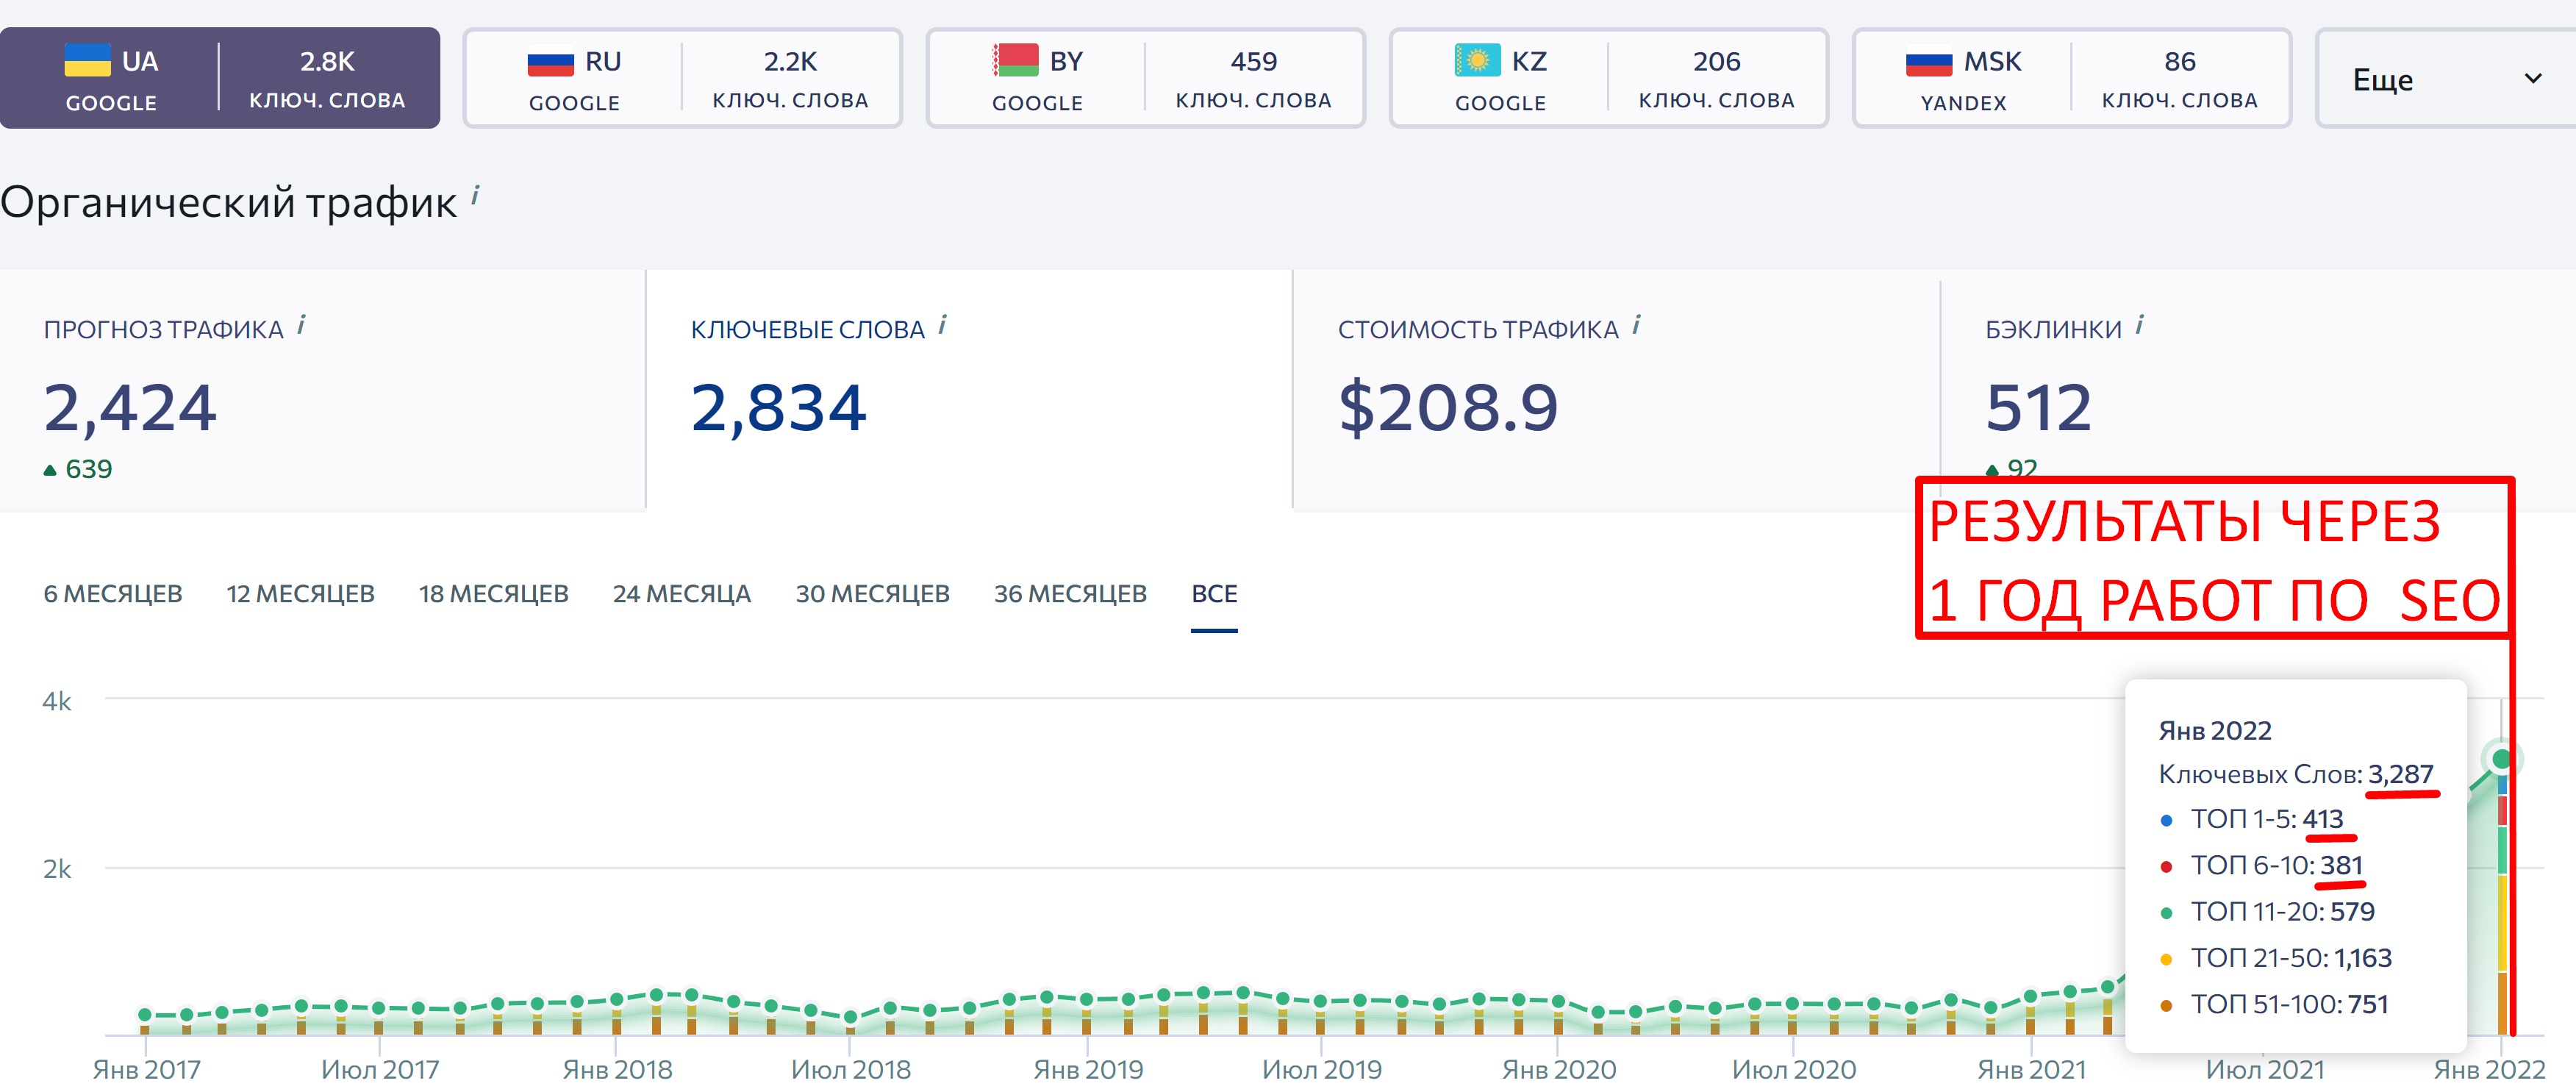2576x1089 pixels.
Task: Click the Belarus flag icon
Action: pos(1014,60)
